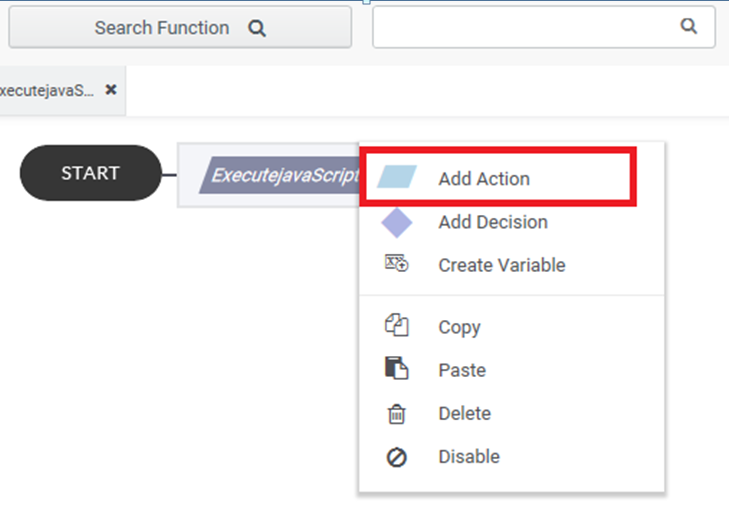729x518 pixels.
Task: Click the magnifier icon in search field
Action: [689, 26]
